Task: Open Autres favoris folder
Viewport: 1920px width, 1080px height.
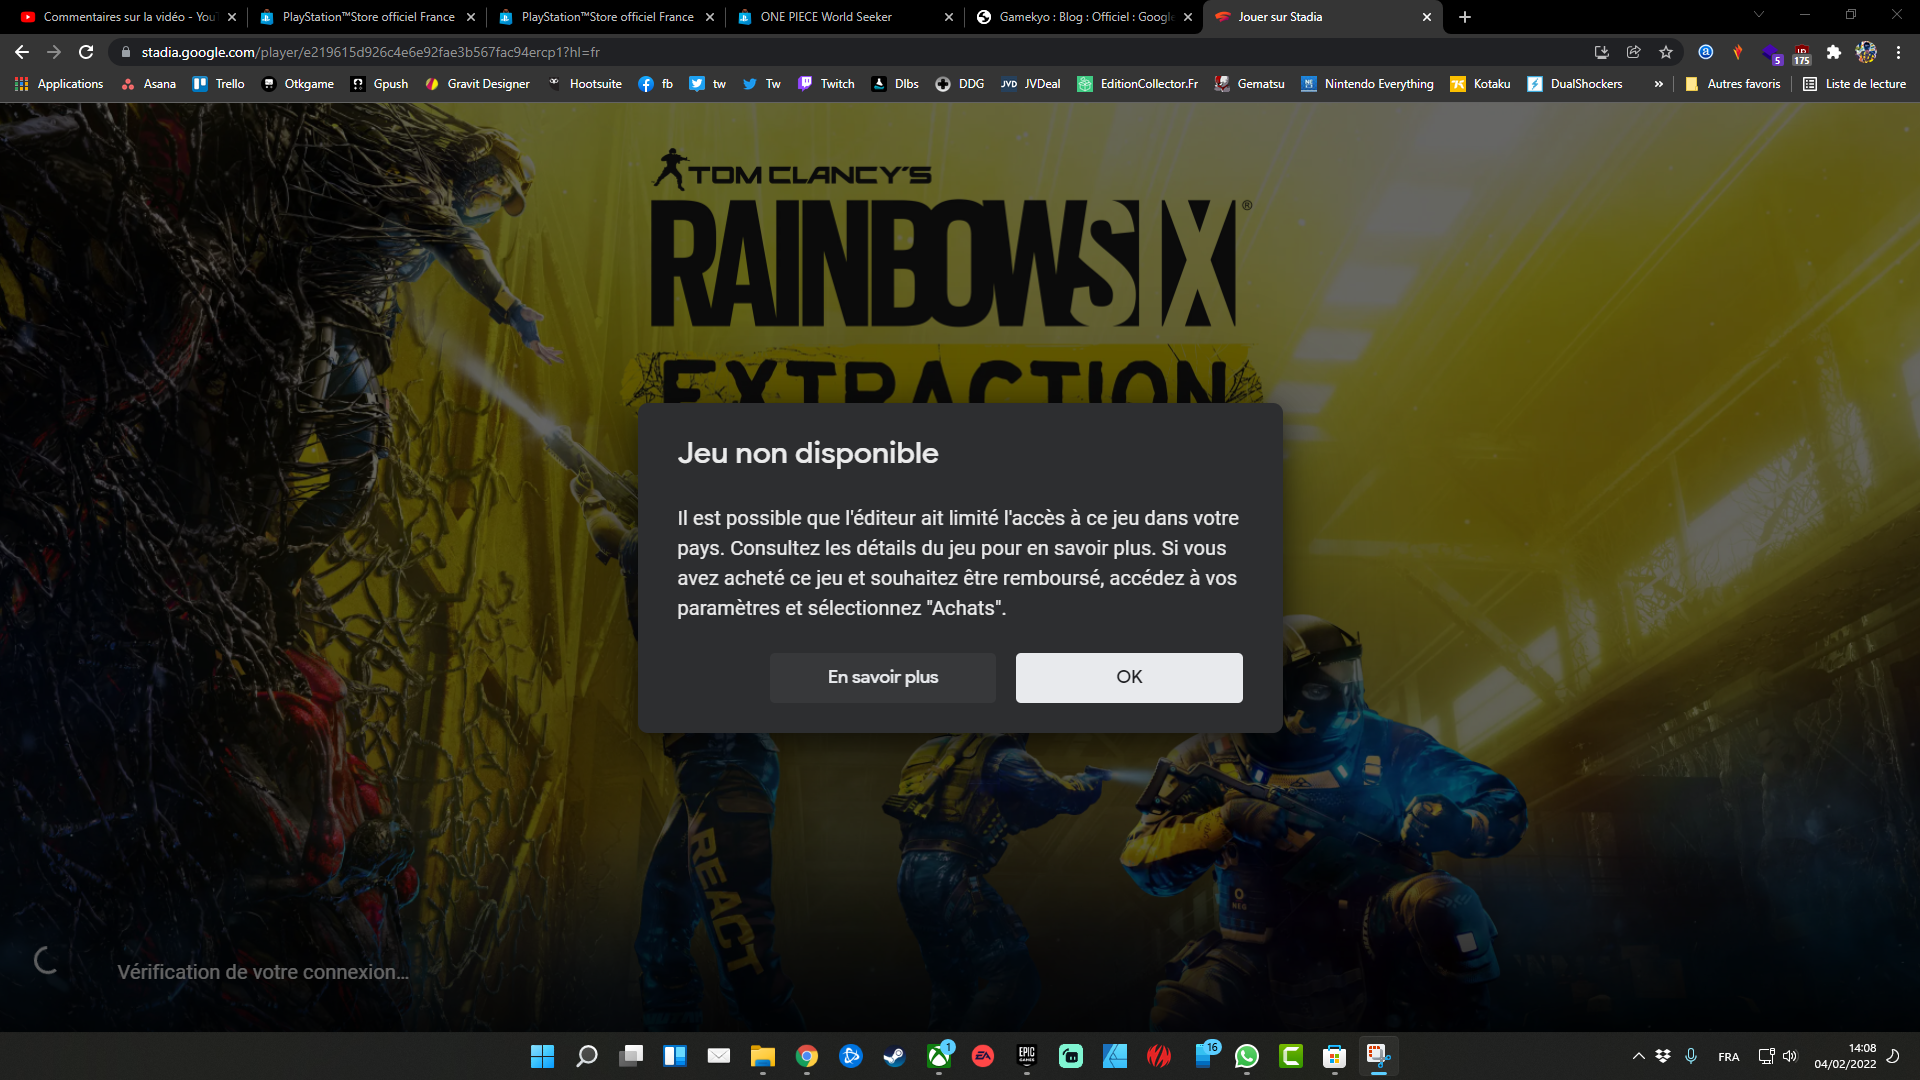Action: coord(1733,84)
